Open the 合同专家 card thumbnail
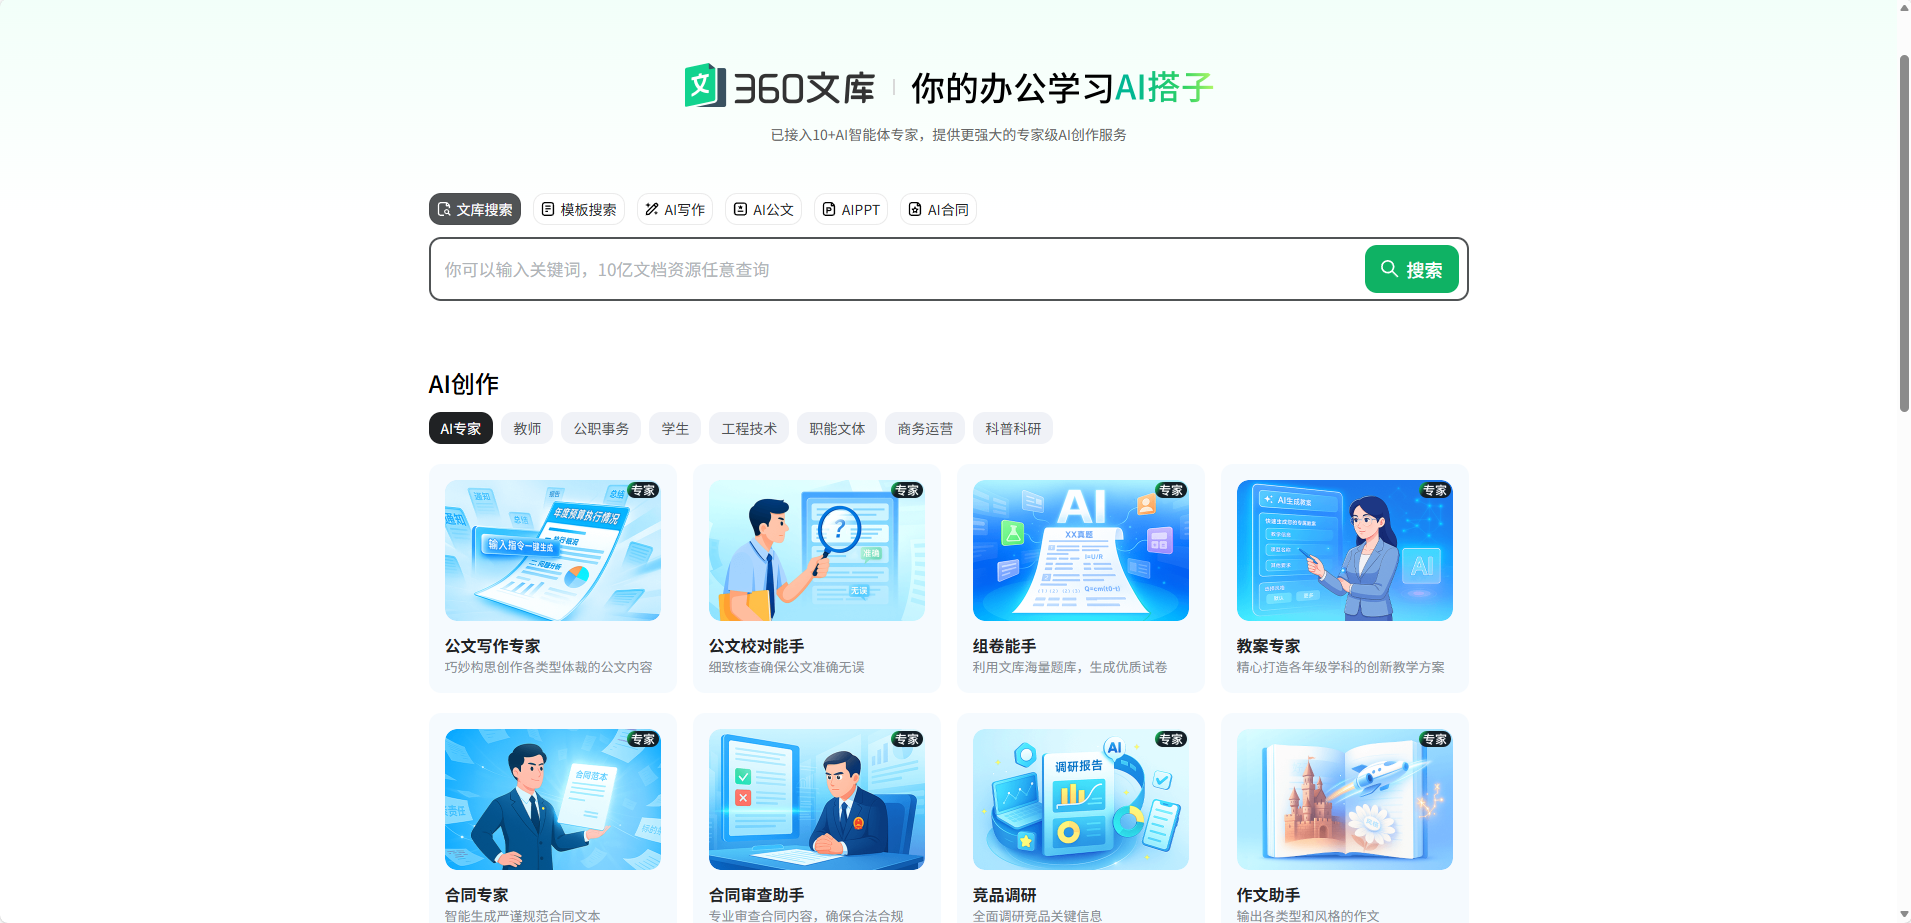This screenshot has width=1911, height=923. pos(553,799)
